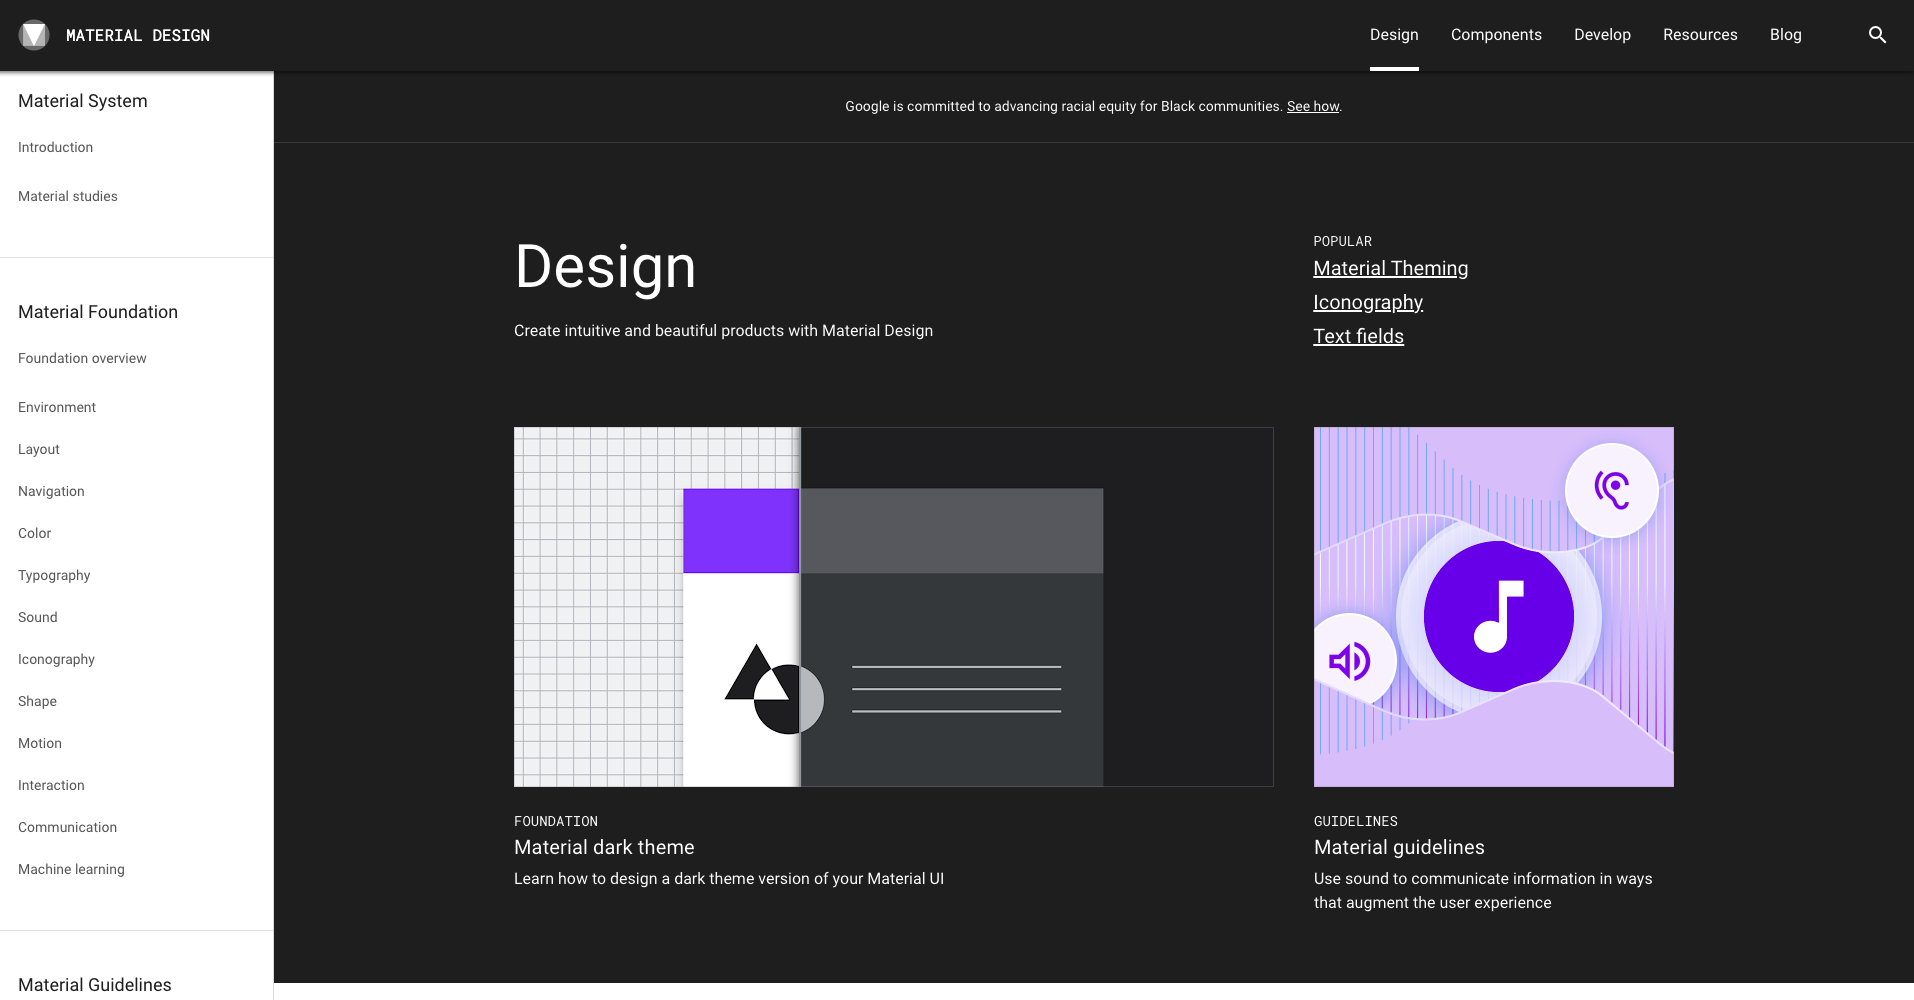The height and width of the screenshot is (1000, 1914).
Task: Open Navigation in the sidebar
Action: pos(51,491)
